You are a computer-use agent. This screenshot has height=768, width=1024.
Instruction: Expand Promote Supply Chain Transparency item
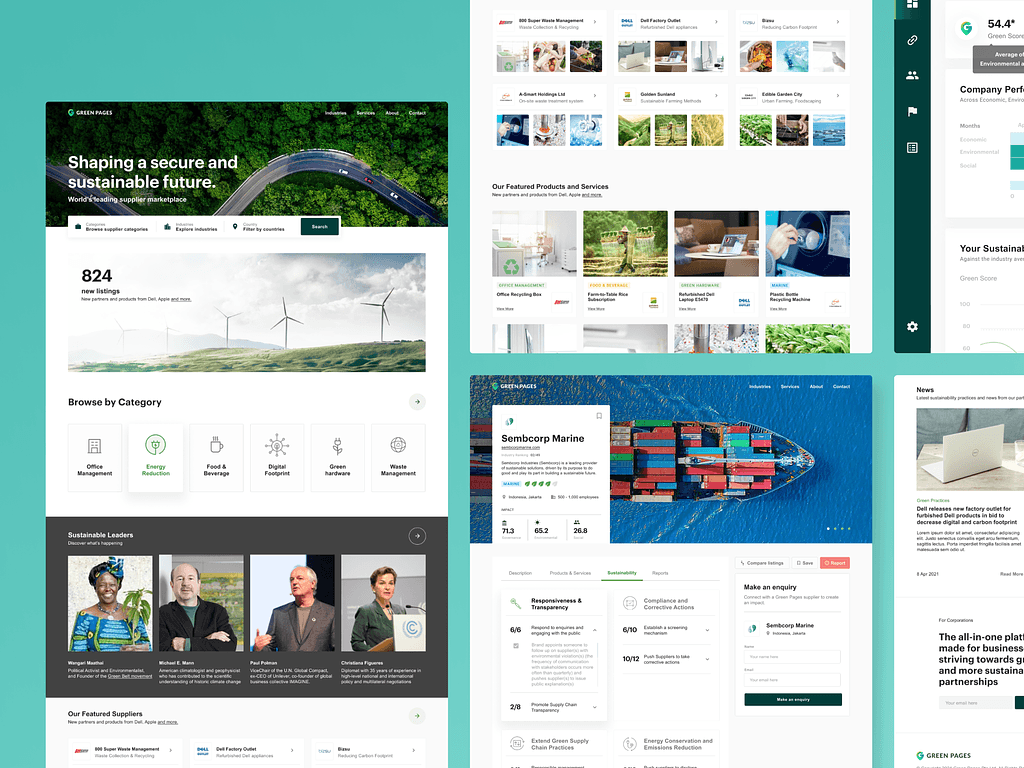595,707
